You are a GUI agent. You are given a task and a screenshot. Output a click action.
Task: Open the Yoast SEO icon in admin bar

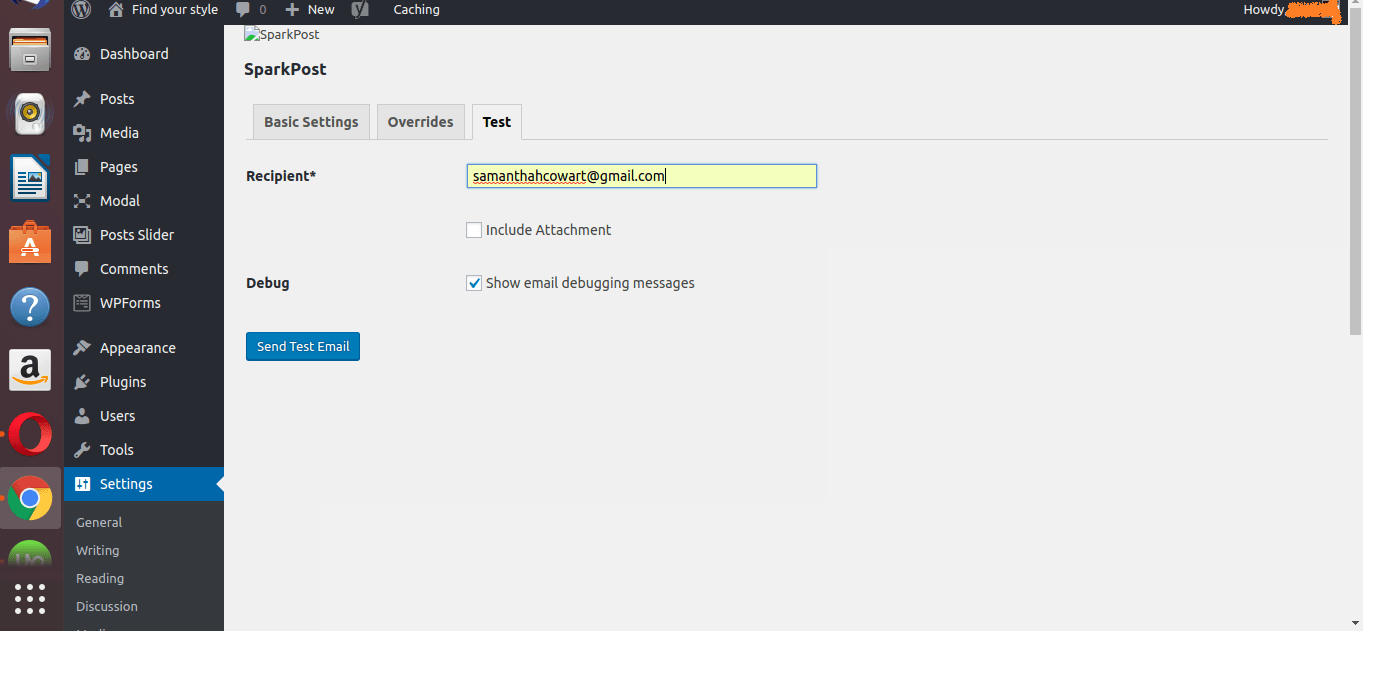tap(359, 11)
